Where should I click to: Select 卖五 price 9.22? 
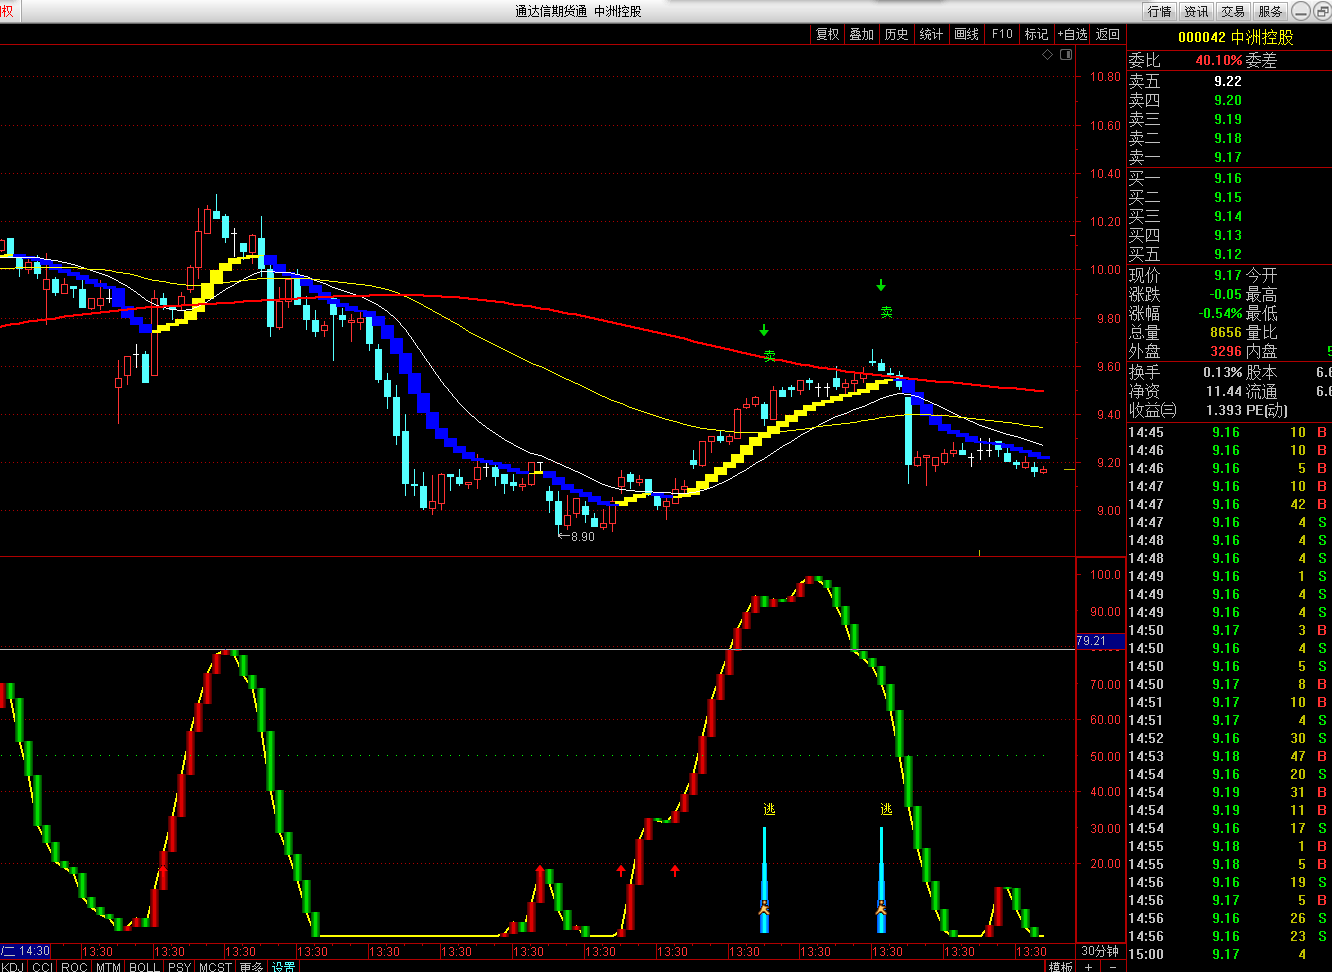(x=1228, y=81)
